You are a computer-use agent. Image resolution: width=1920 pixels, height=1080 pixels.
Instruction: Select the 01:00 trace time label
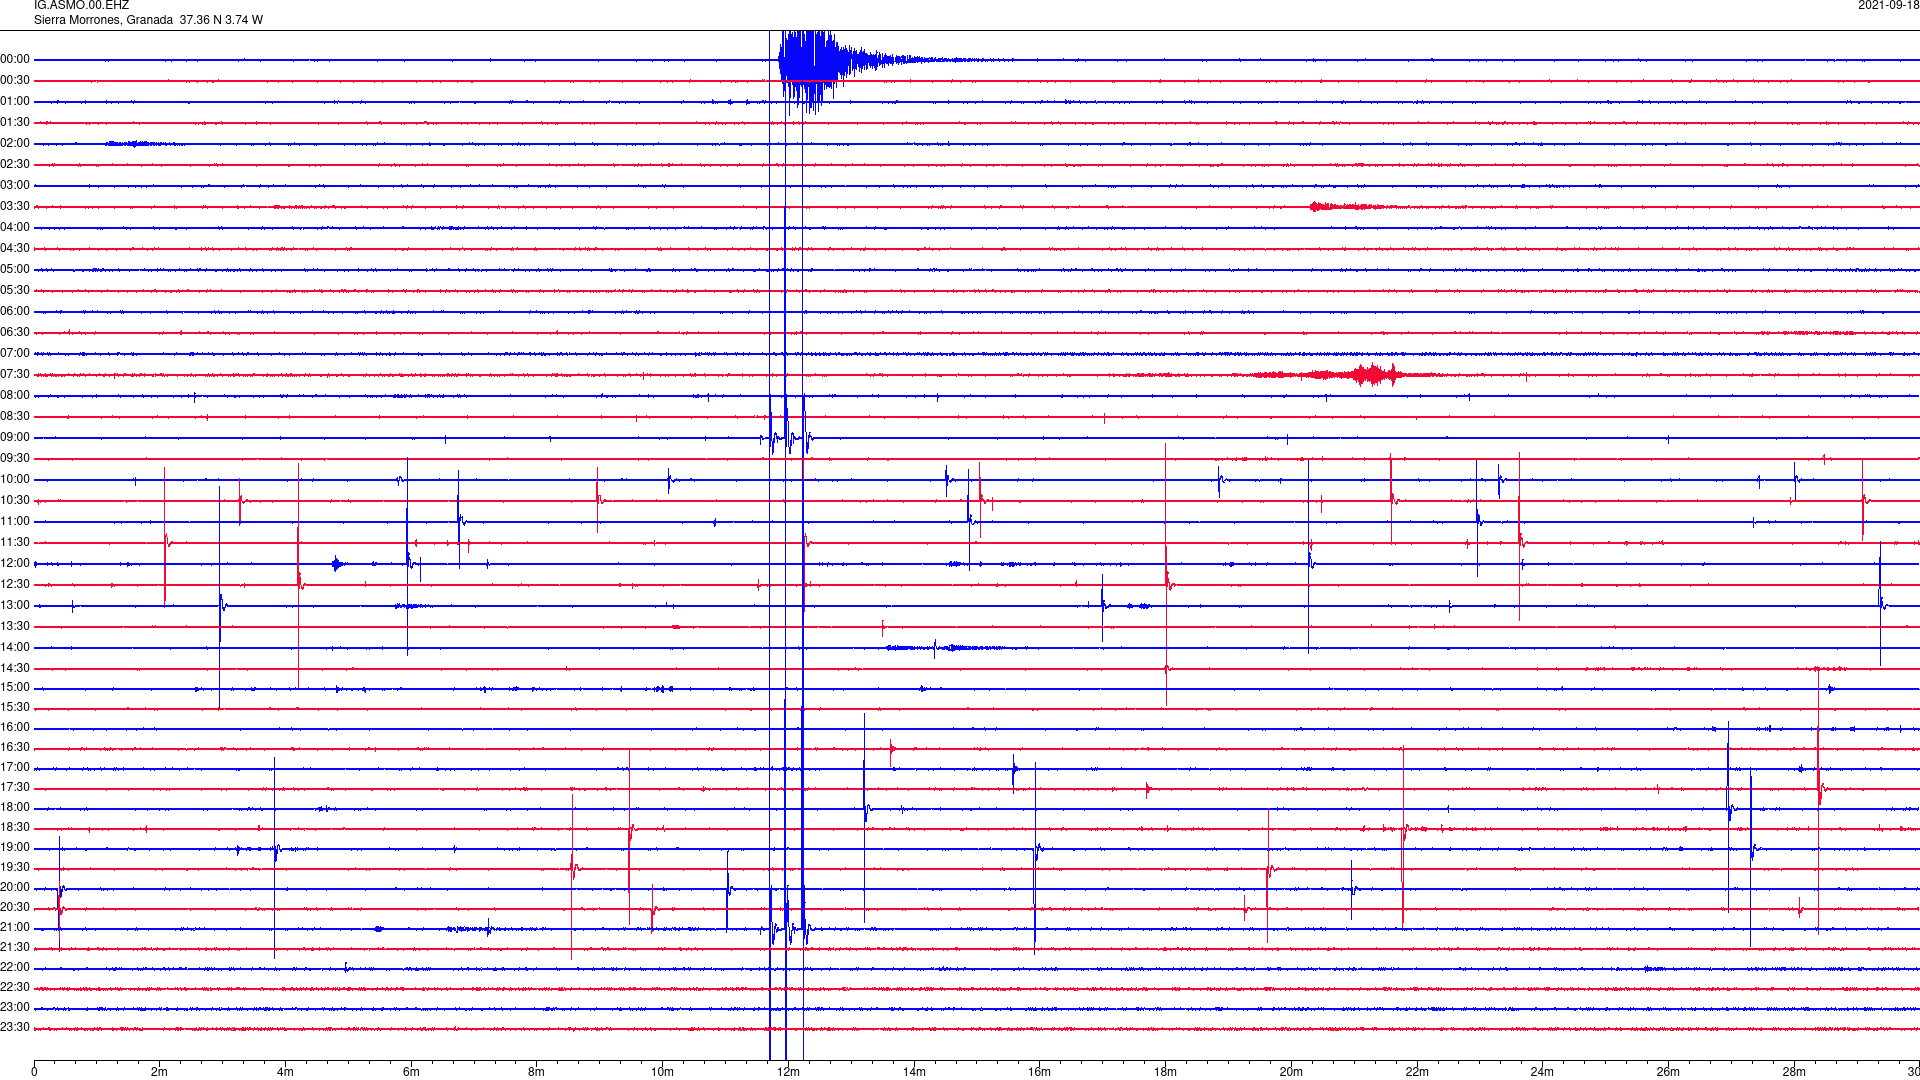click(x=15, y=102)
